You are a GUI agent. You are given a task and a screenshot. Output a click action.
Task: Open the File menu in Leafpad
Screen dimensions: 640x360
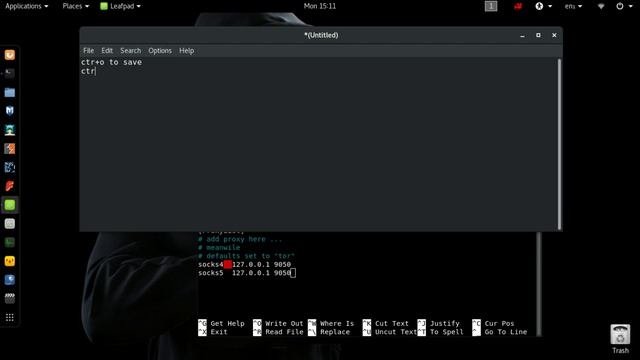pos(88,51)
